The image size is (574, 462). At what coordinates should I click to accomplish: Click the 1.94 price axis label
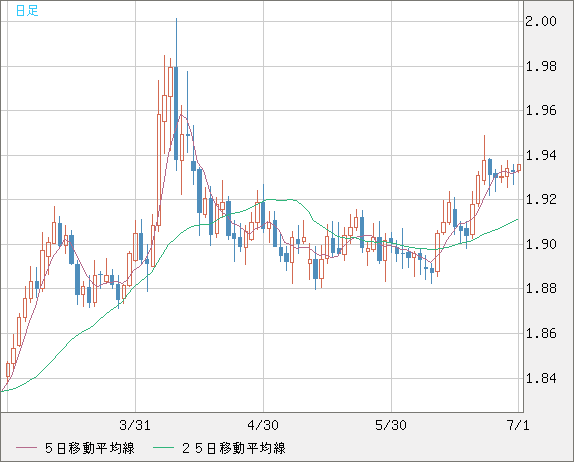541,156
